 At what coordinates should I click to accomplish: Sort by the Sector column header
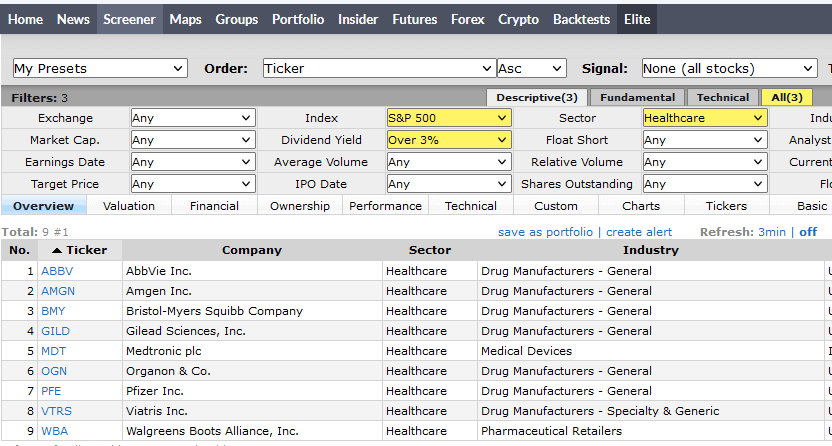point(430,250)
